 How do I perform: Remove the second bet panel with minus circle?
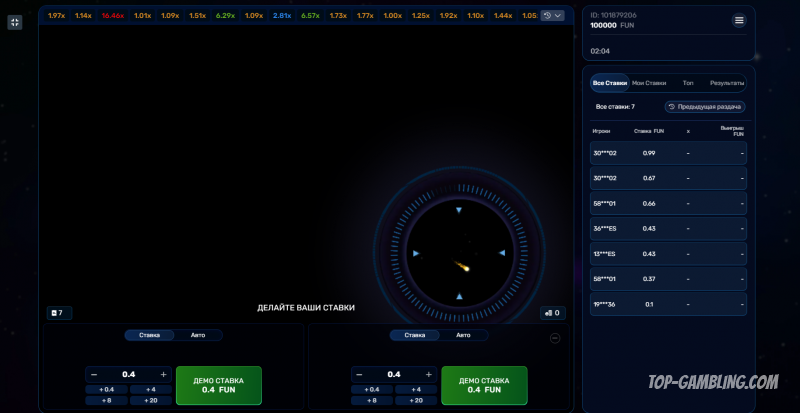555,338
